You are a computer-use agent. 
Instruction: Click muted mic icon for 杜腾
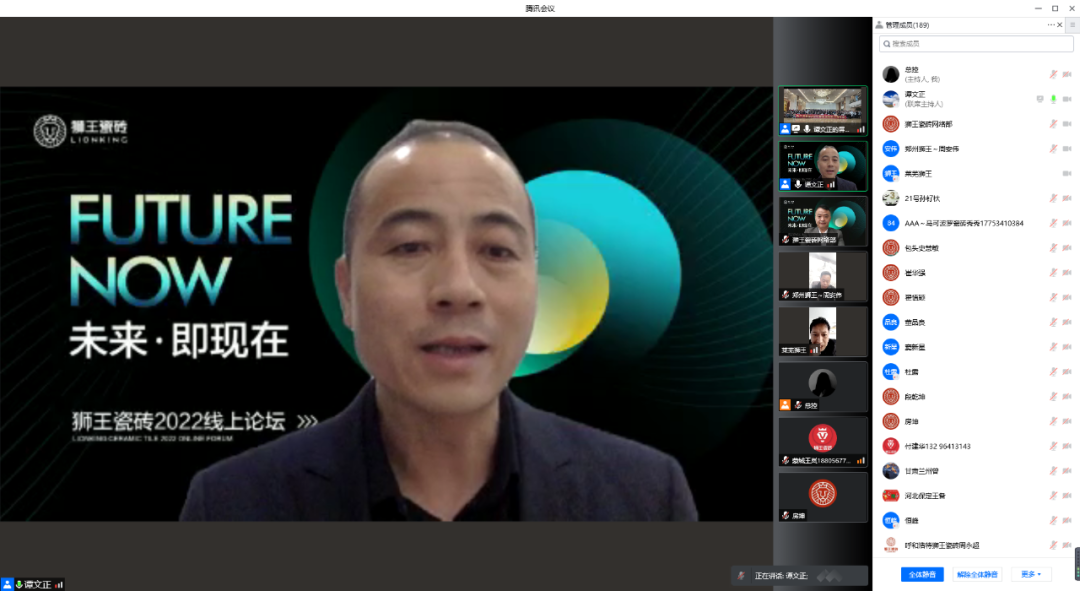tap(1053, 372)
